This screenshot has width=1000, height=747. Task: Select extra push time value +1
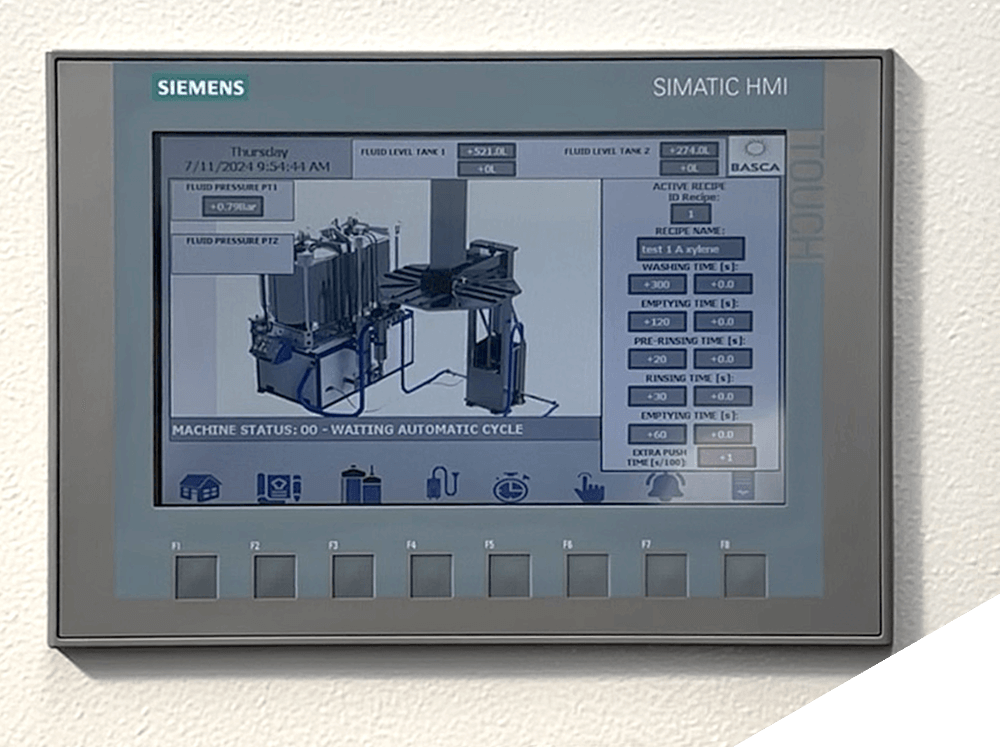coord(726,457)
